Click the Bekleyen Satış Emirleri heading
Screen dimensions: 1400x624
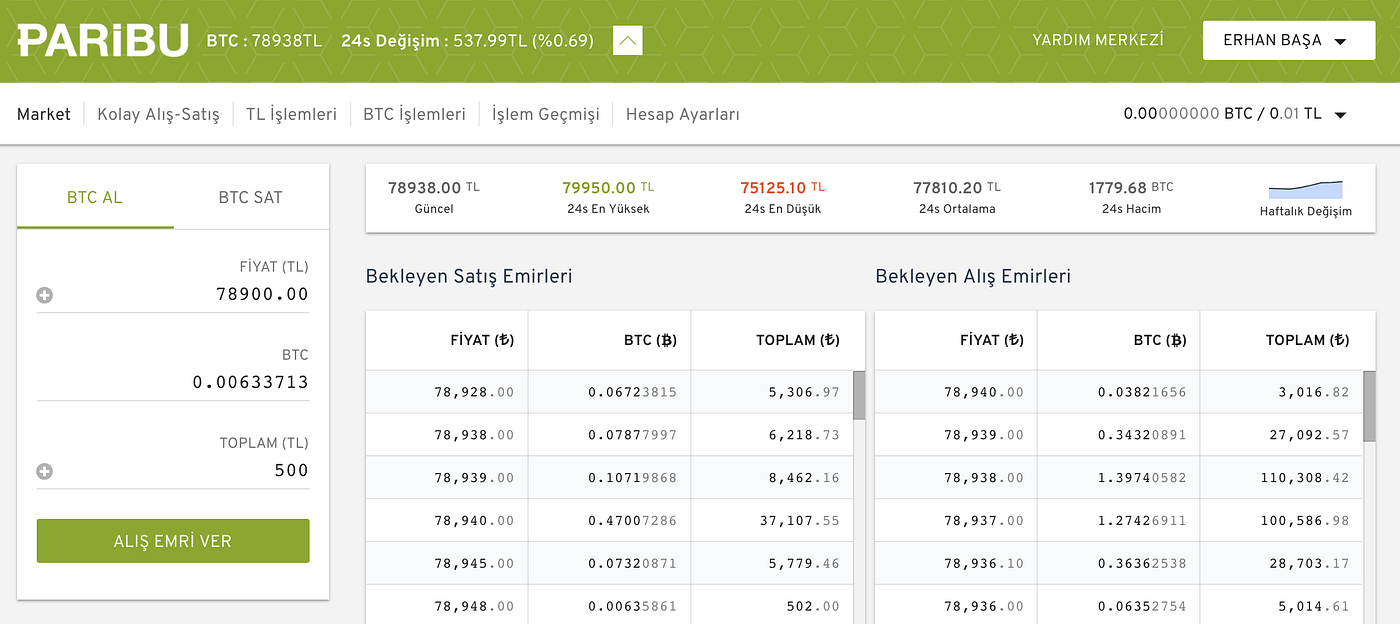coord(469,276)
